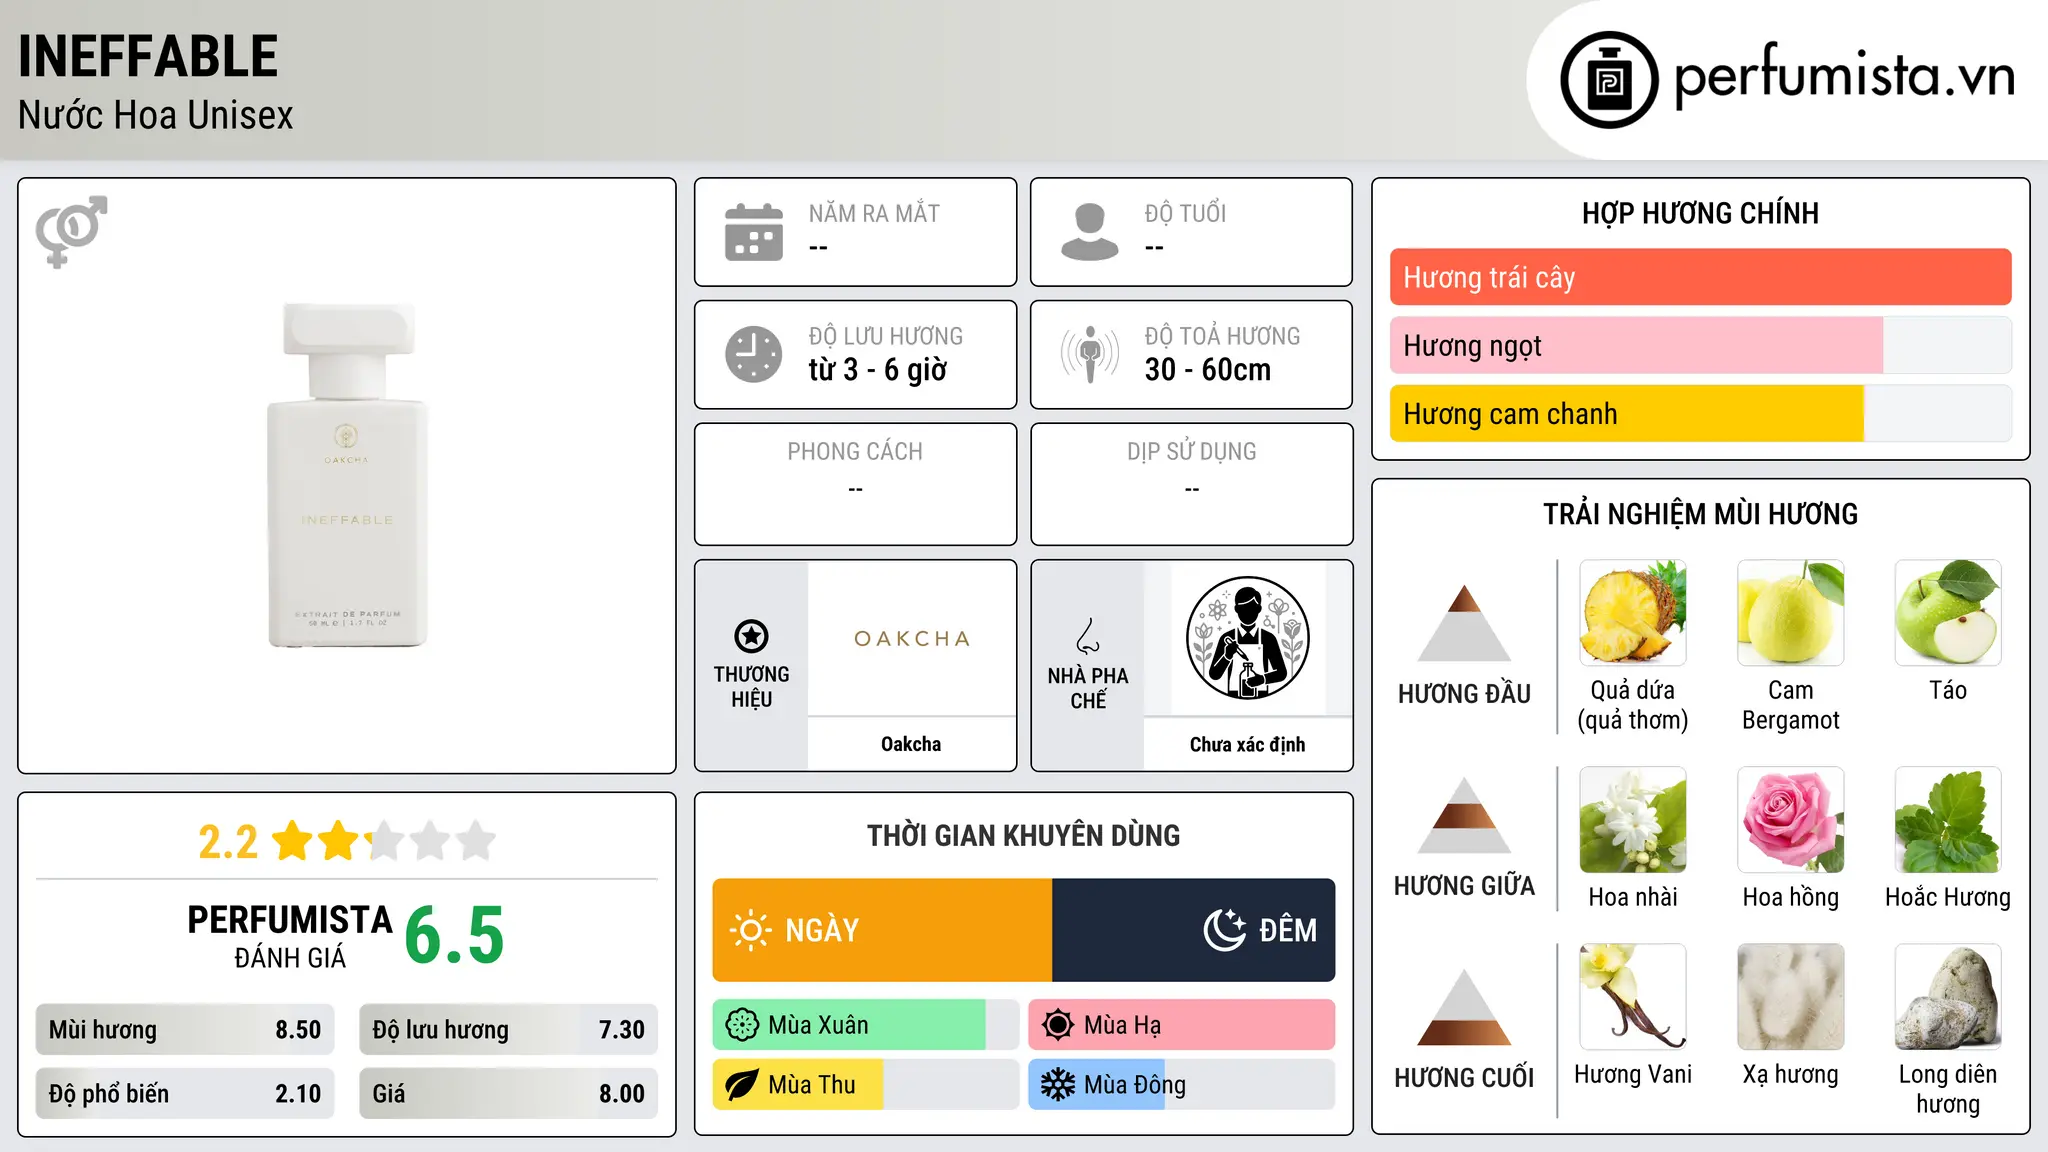Click the leaf icon for Mùa Thu
The height and width of the screenshot is (1152, 2048).
[742, 1085]
